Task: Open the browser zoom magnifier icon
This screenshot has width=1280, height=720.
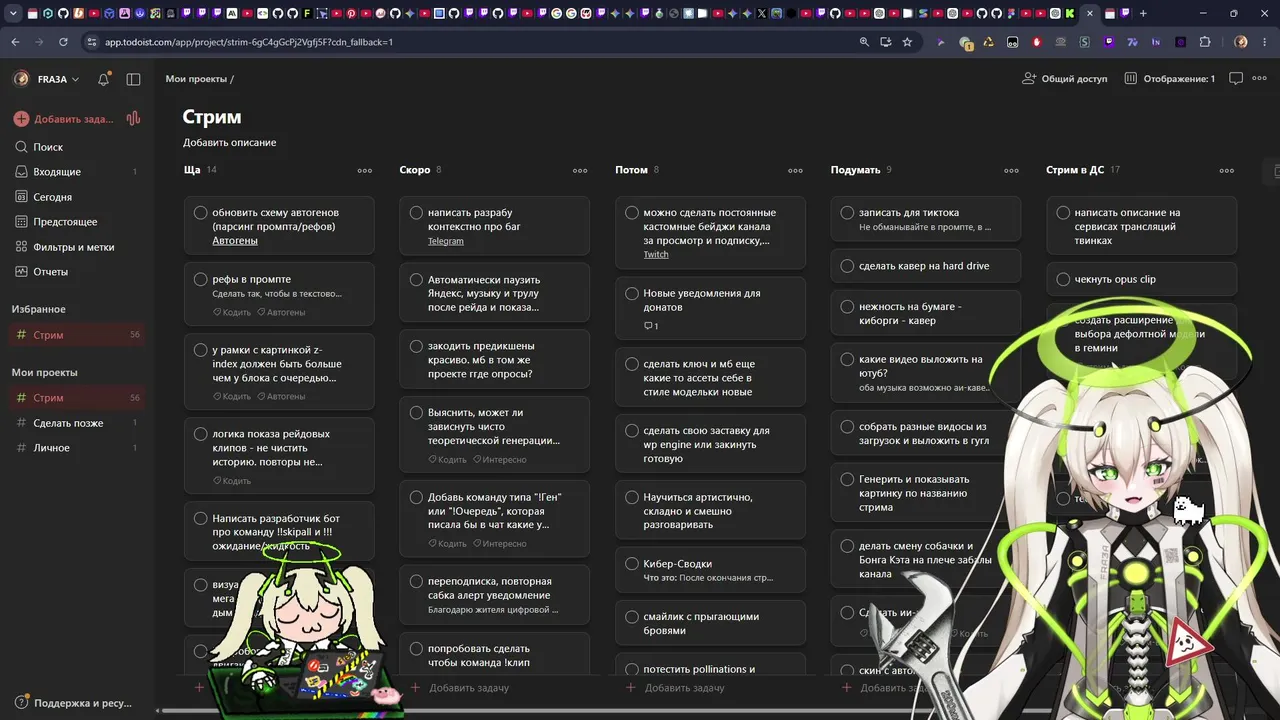Action: [864, 42]
